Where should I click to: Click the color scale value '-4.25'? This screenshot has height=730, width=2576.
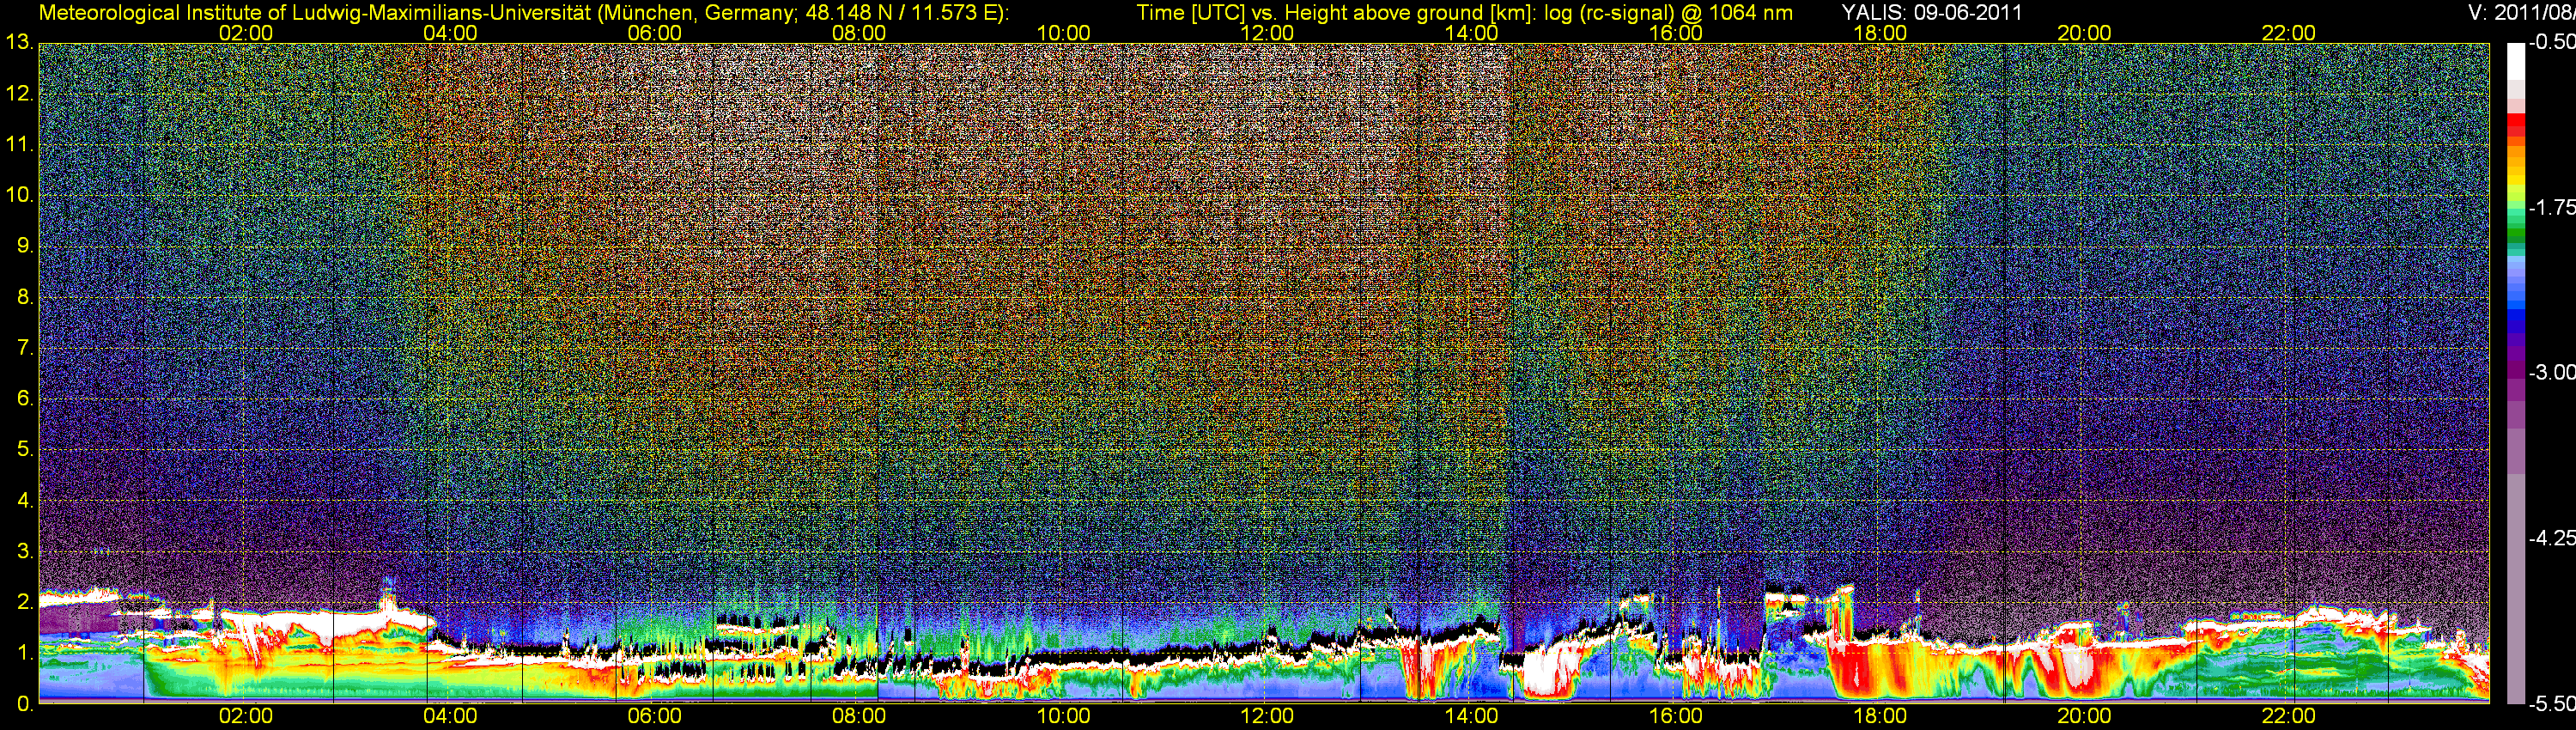click(x=2551, y=538)
